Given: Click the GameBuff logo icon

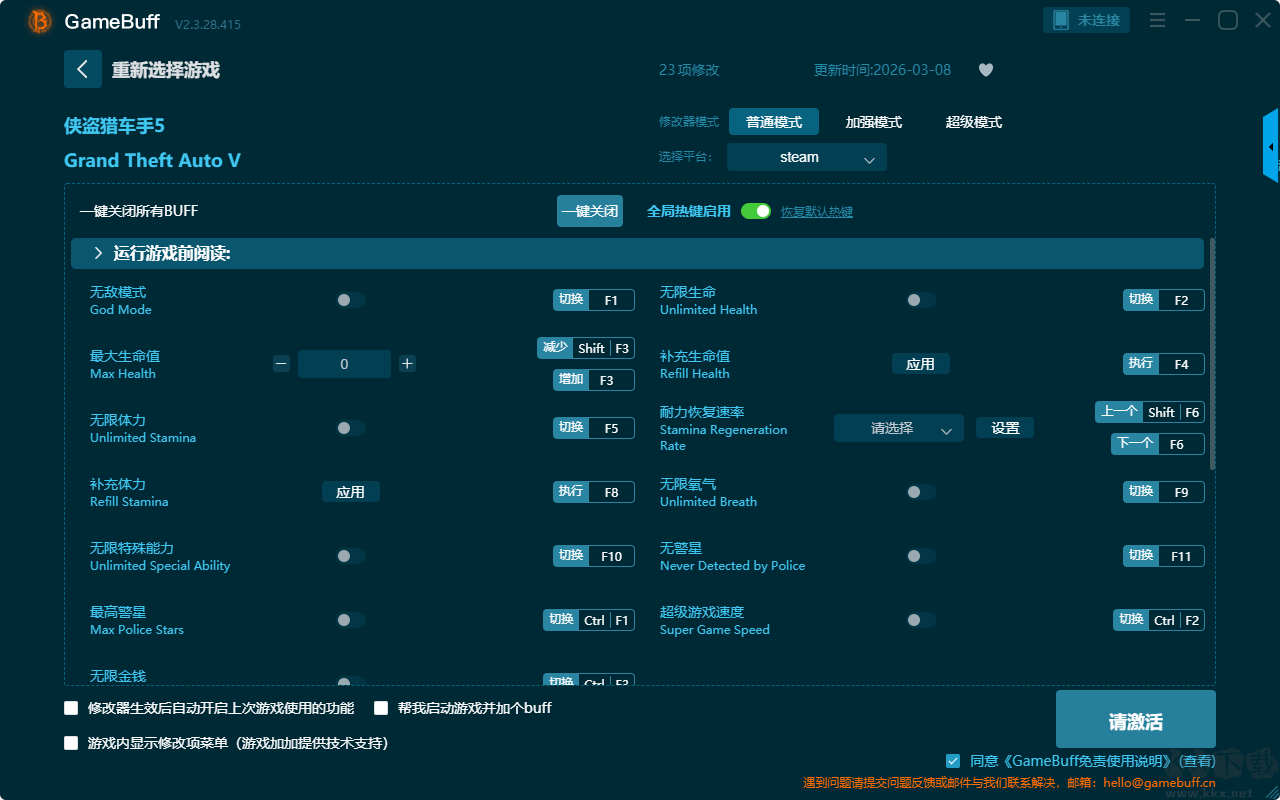Looking at the screenshot, I should (40, 21).
